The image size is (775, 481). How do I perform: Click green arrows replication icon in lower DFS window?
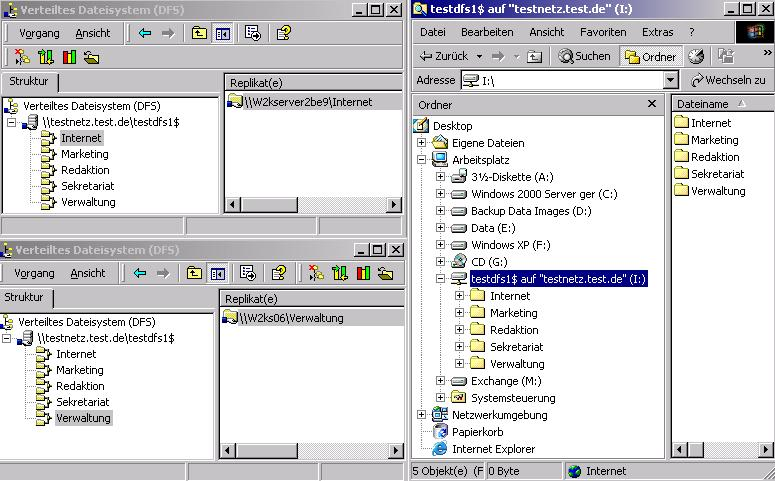coord(340,273)
